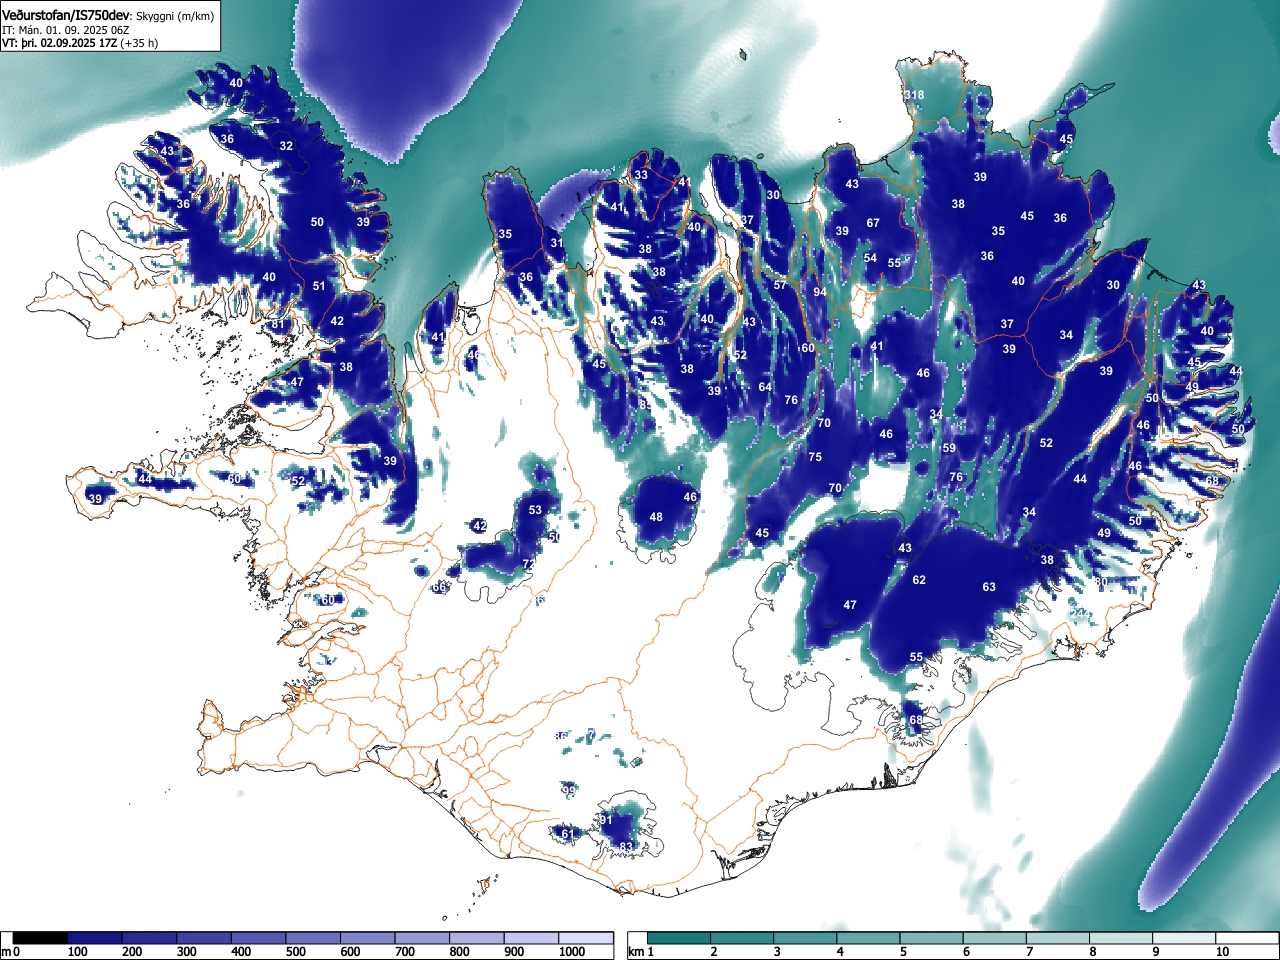Select the map value 75 in the central highlands
The image size is (1280, 960).
coord(815,458)
